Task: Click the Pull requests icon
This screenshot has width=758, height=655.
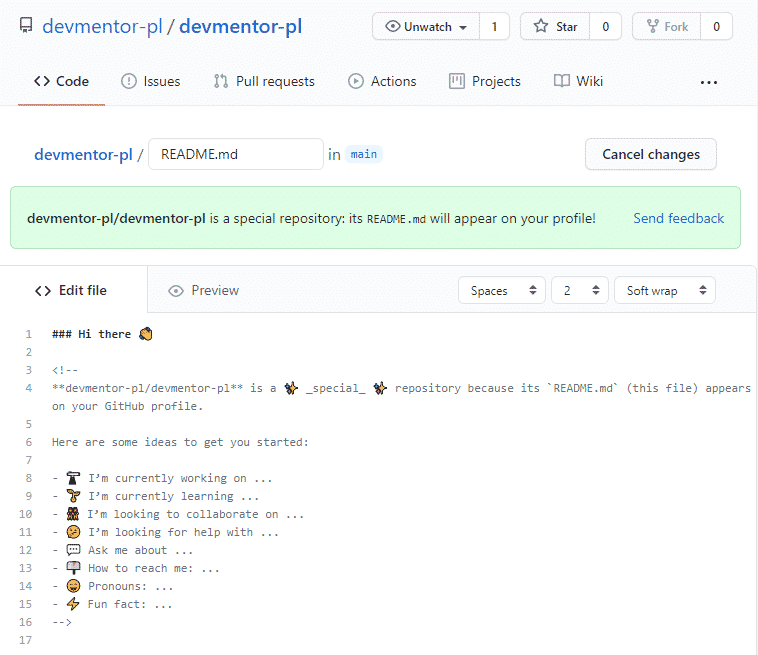Action: tap(220, 81)
